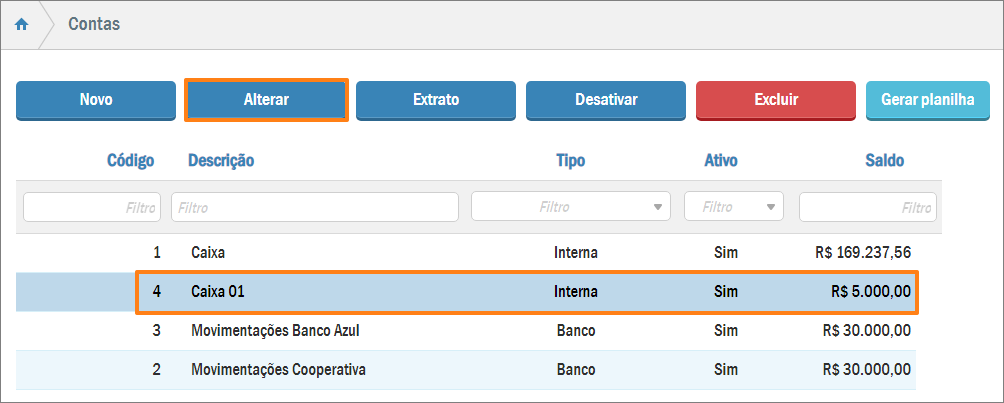Click the home icon in breadcrumb

click(21, 24)
